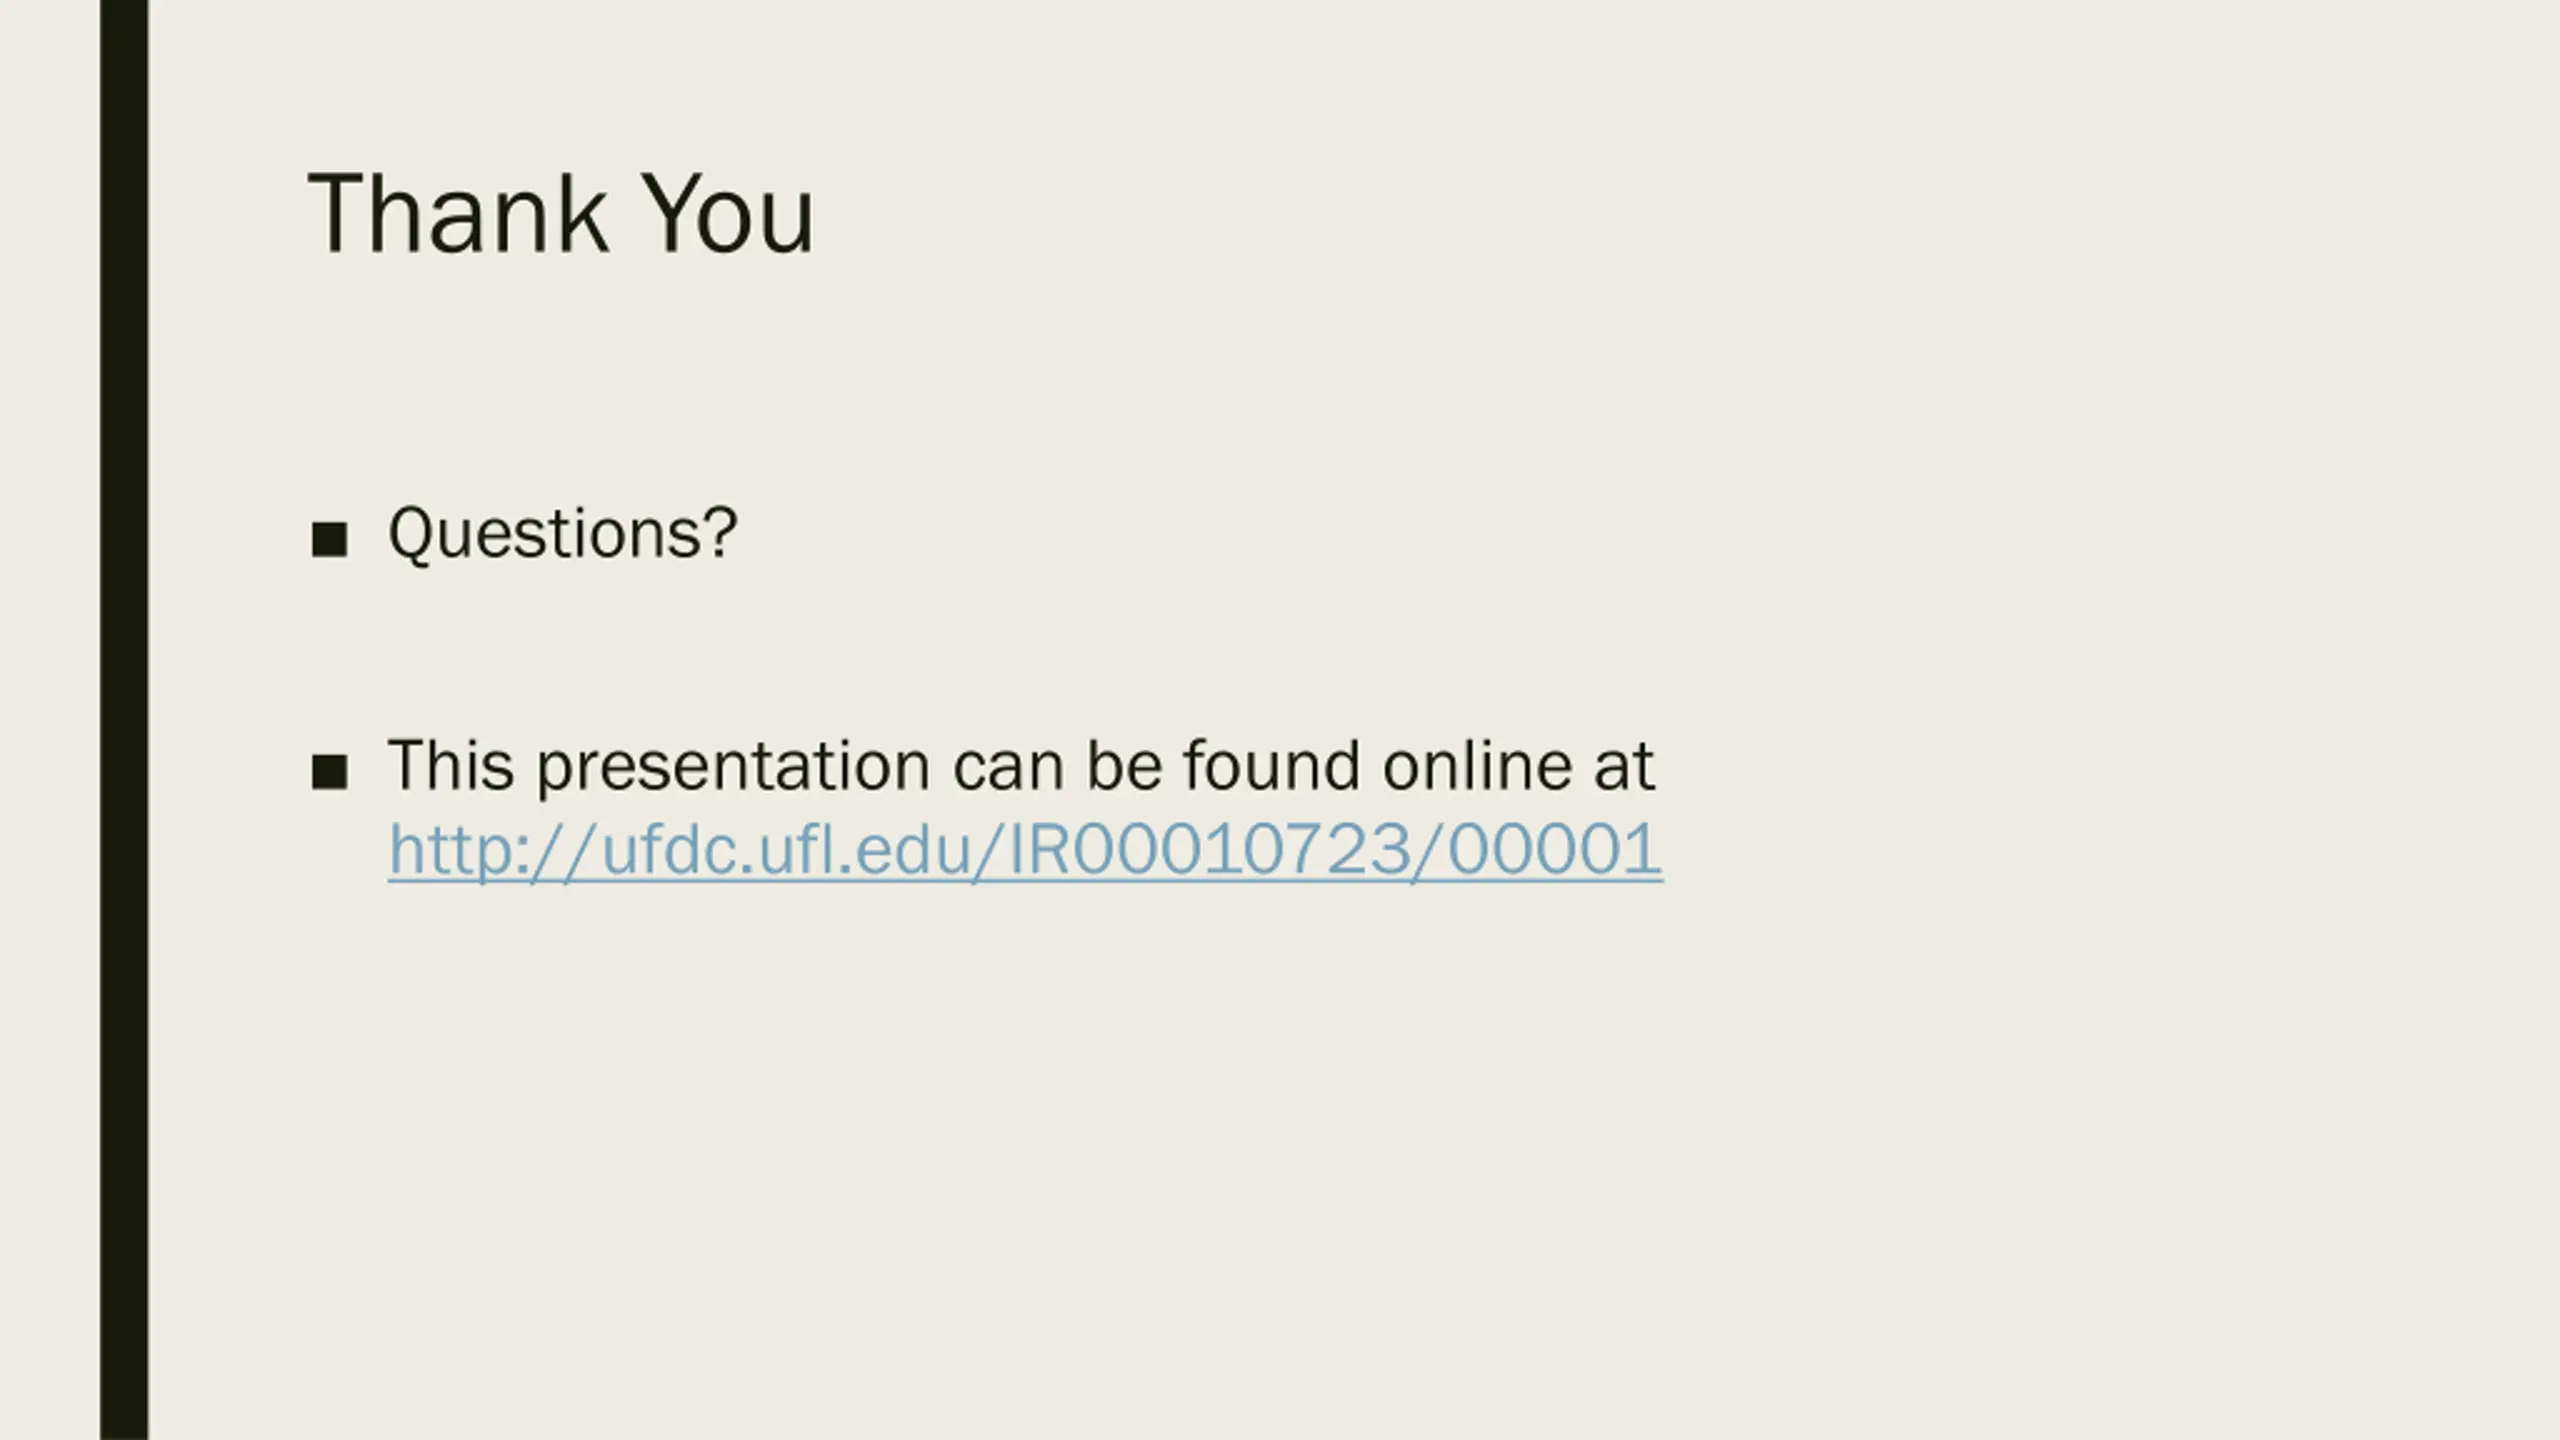Click the word "found" in the second bullet
The width and height of the screenshot is (2560, 1440).
click(1272, 766)
